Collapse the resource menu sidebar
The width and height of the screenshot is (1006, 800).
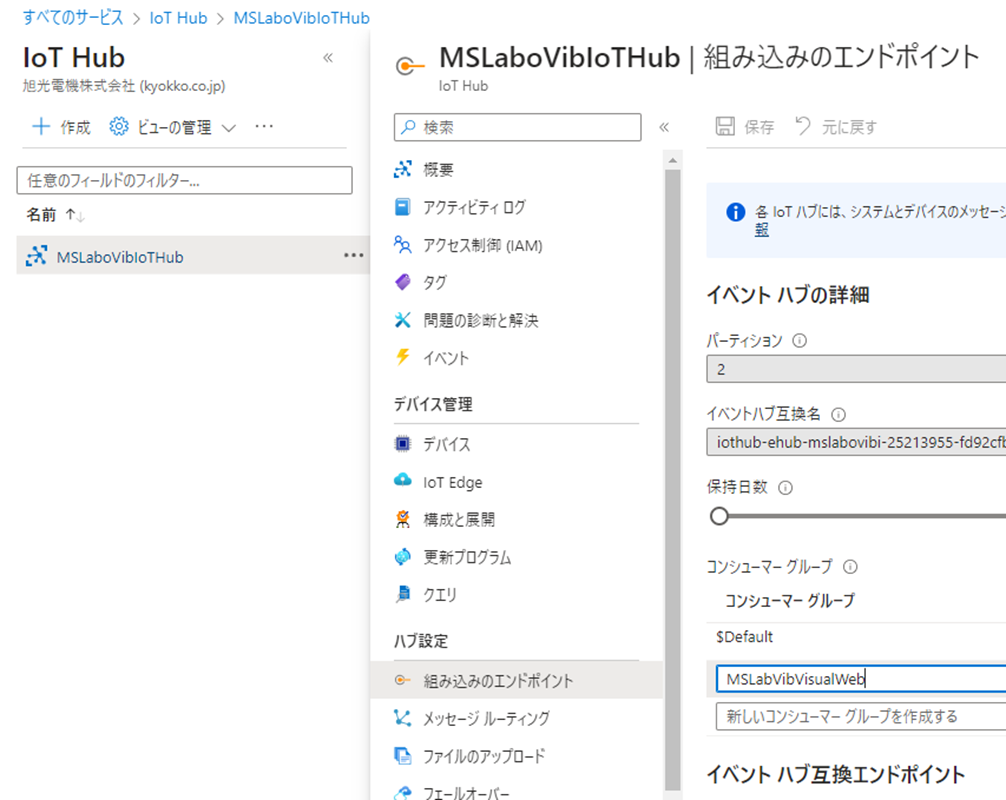click(x=664, y=127)
